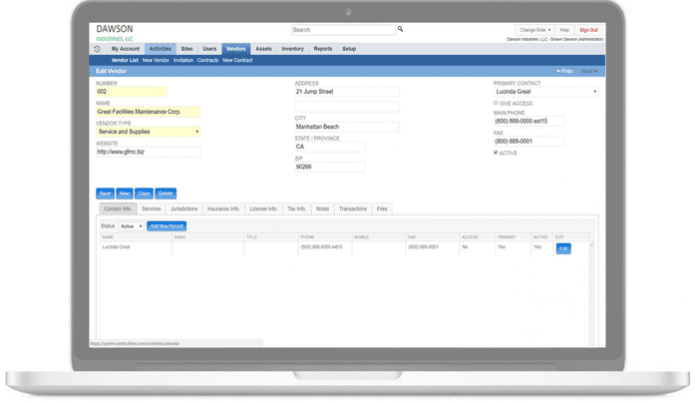
Task: Click the contacts table scrollbar
Action: point(591,293)
